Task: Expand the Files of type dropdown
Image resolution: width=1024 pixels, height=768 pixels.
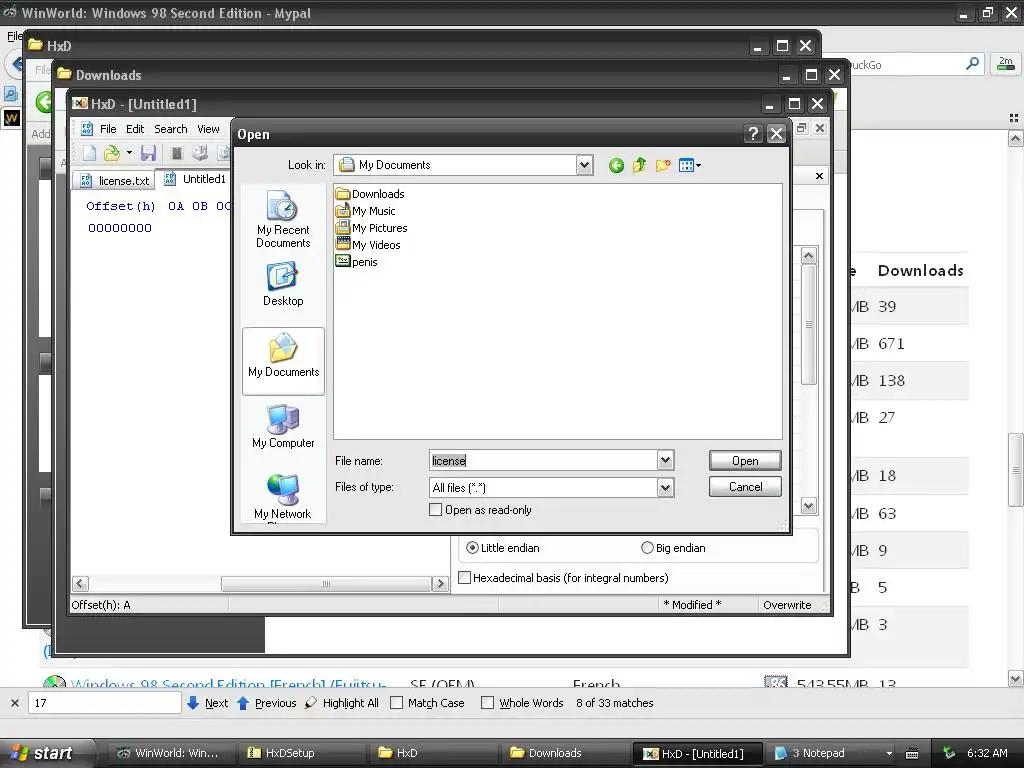Action: click(x=665, y=487)
